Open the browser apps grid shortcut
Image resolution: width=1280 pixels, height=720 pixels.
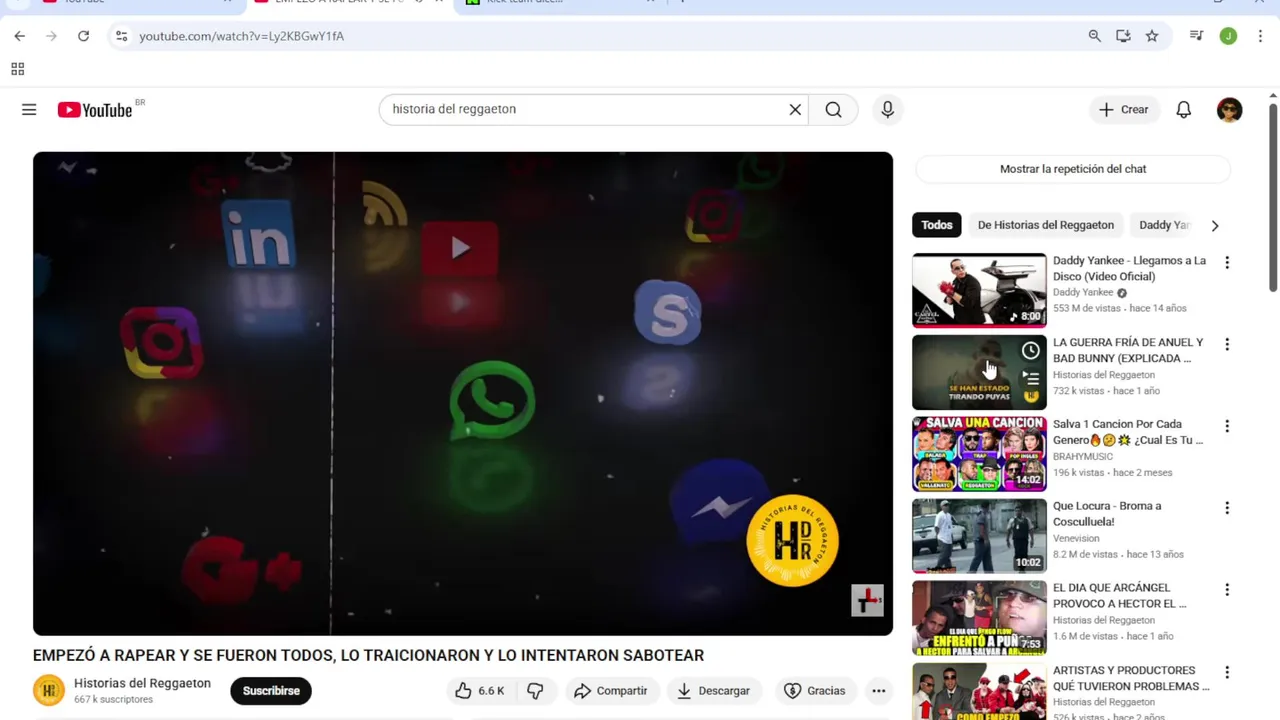pyautogui.click(x=17, y=69)
